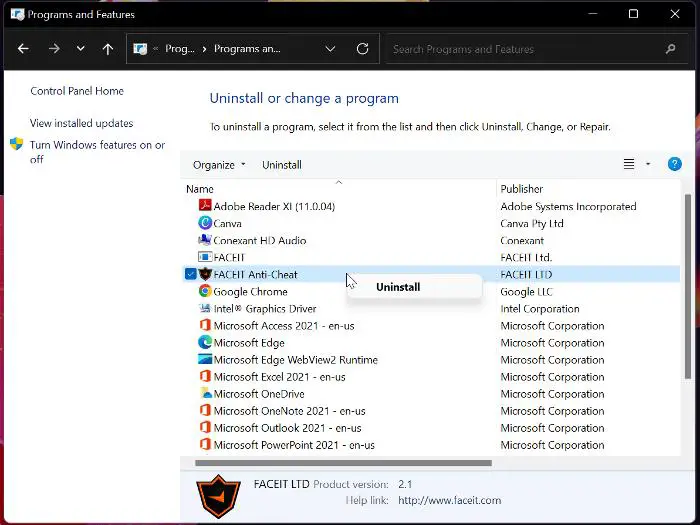Click the Intel Corporation publisher cell
The image size is (700, 525).
coord(540,308)
